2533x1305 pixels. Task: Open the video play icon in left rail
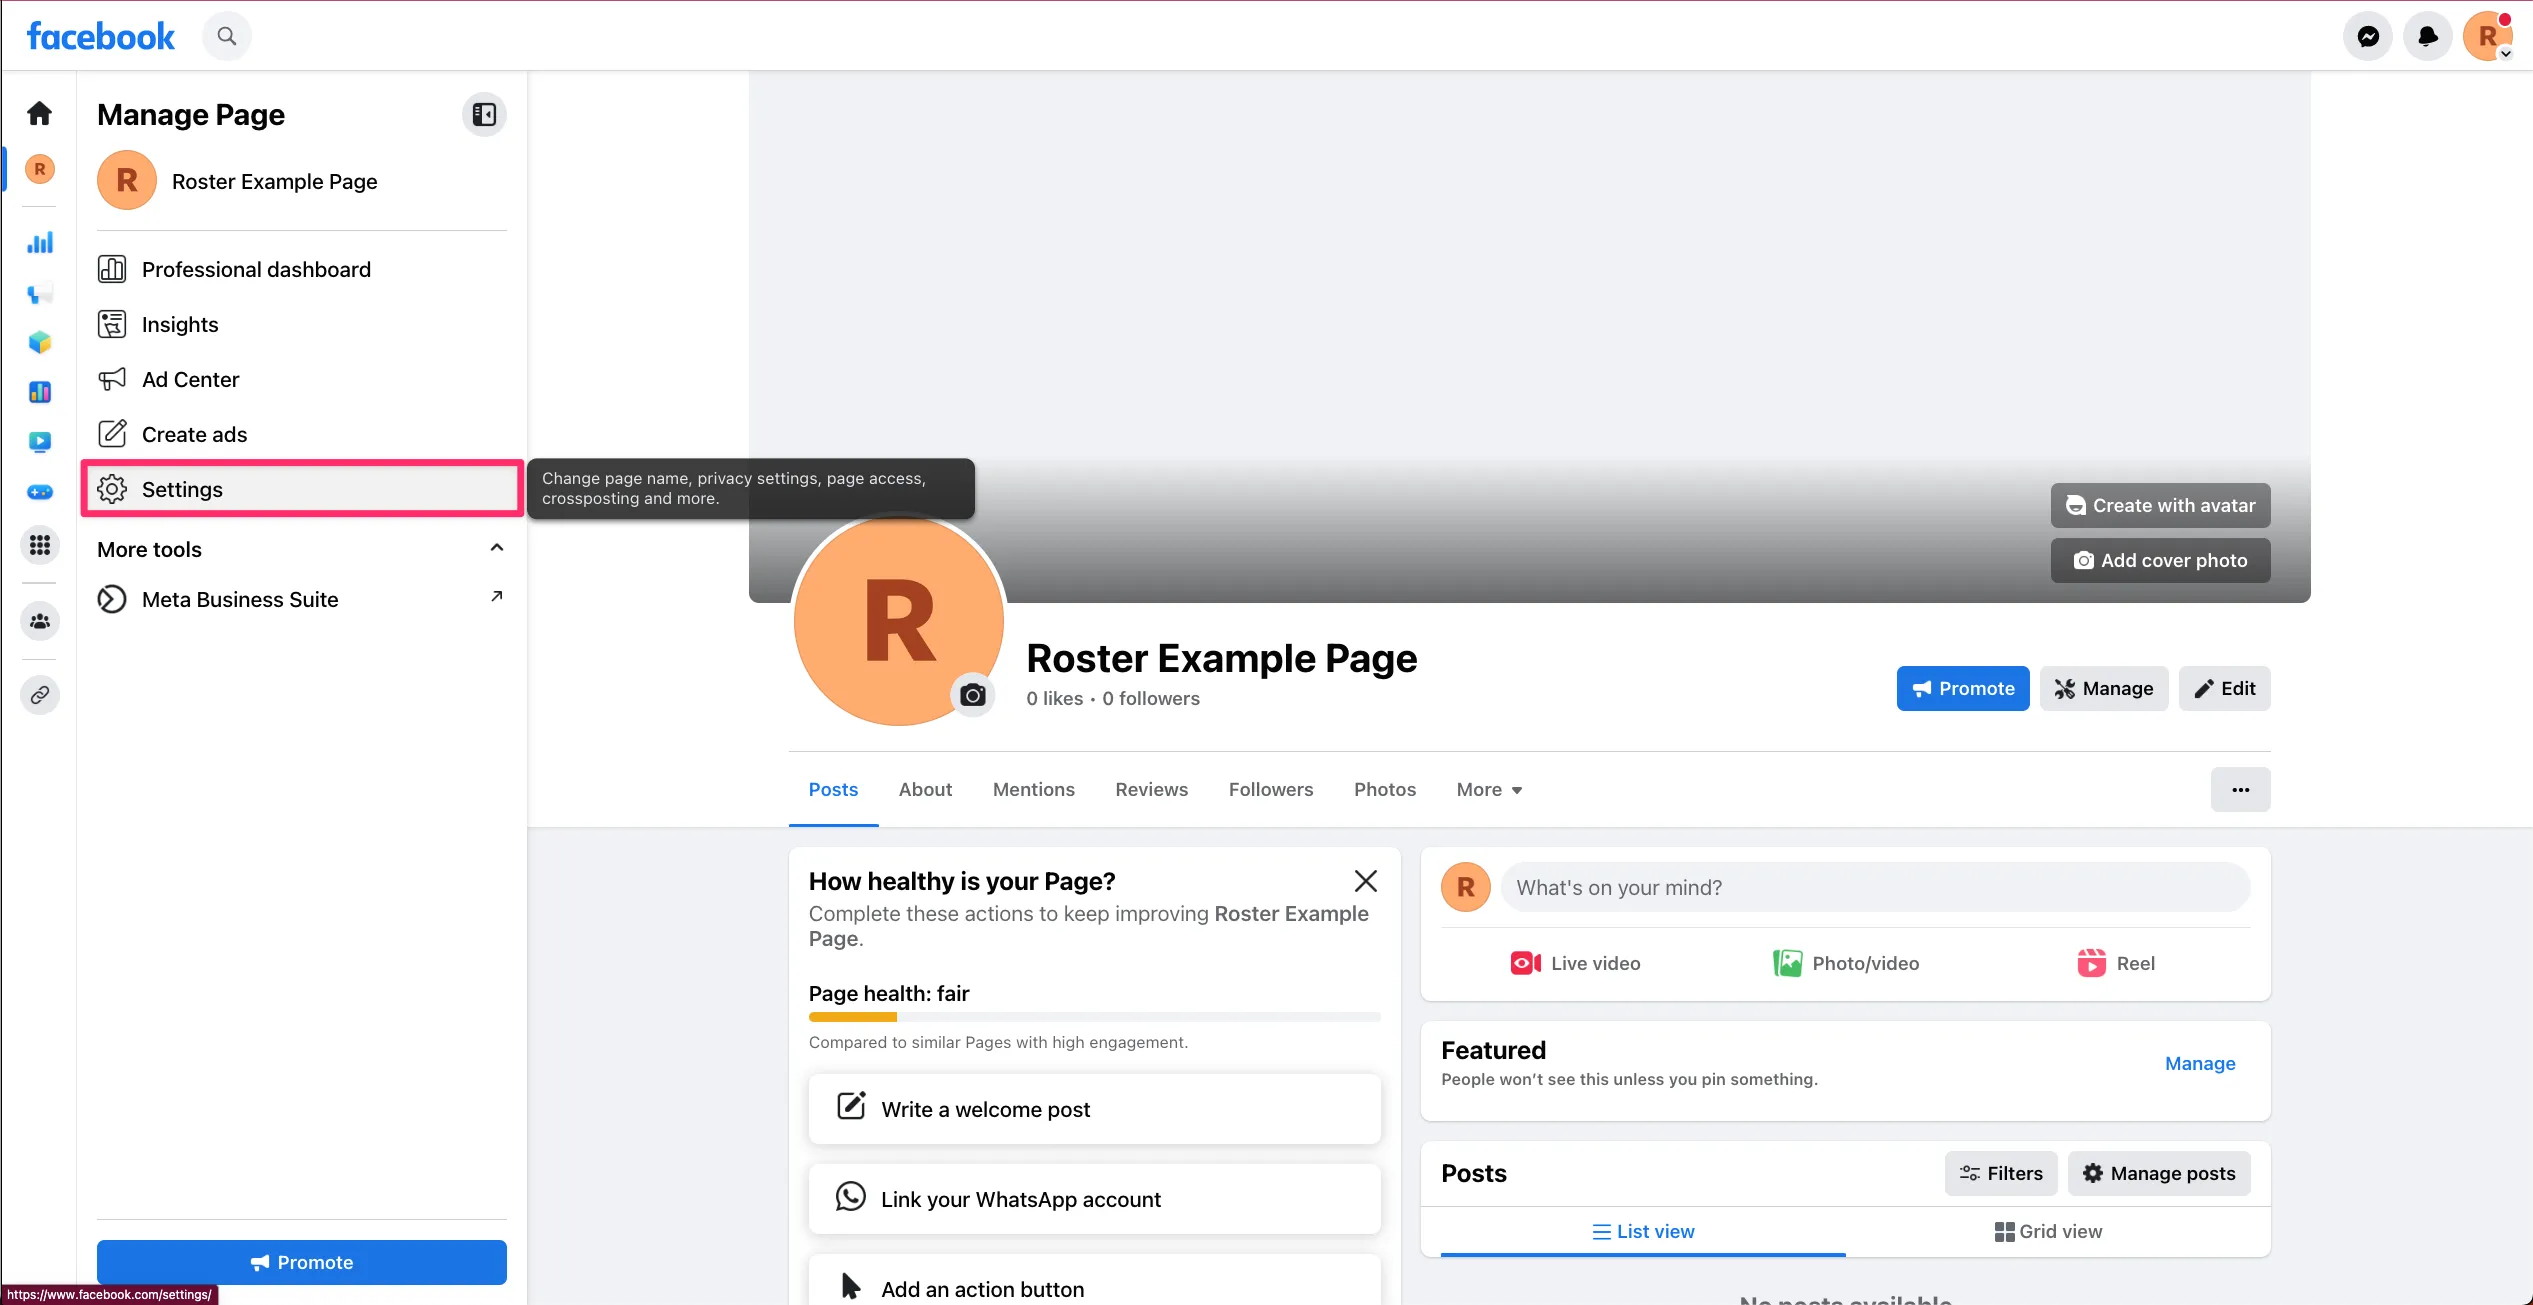pos(40,441)
